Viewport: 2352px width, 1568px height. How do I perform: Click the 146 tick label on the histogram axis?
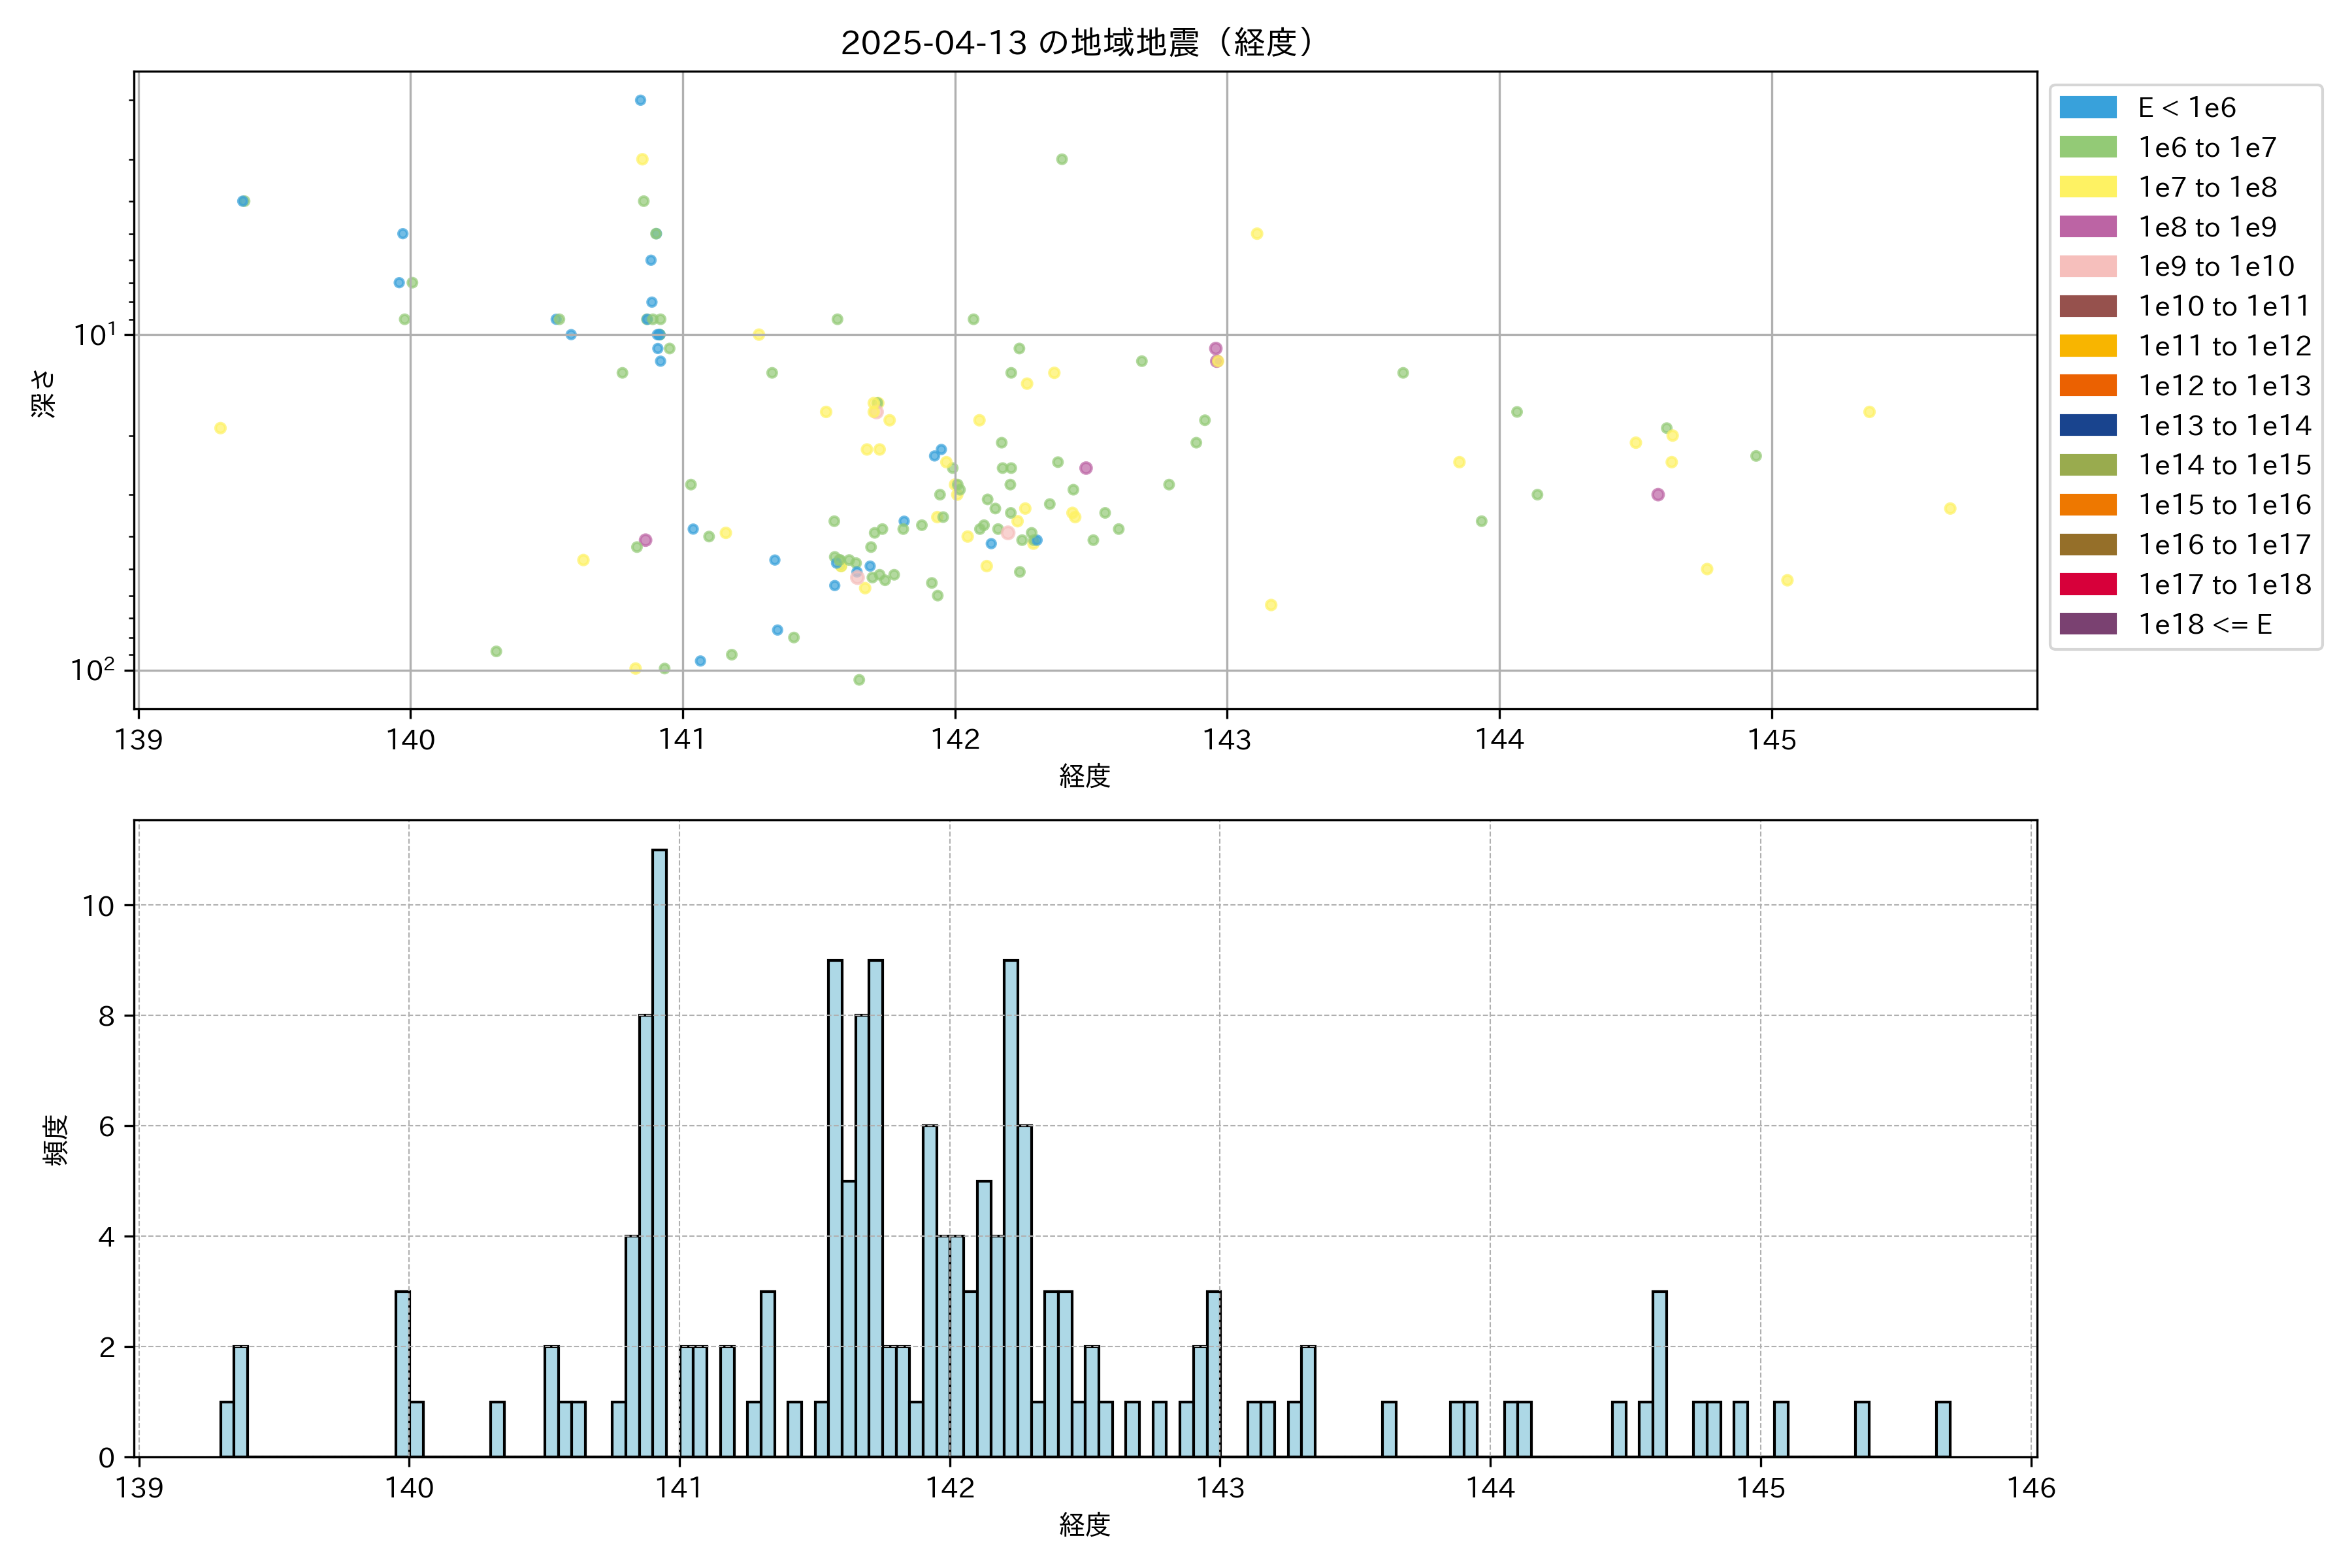(x=2031, y=1488)
